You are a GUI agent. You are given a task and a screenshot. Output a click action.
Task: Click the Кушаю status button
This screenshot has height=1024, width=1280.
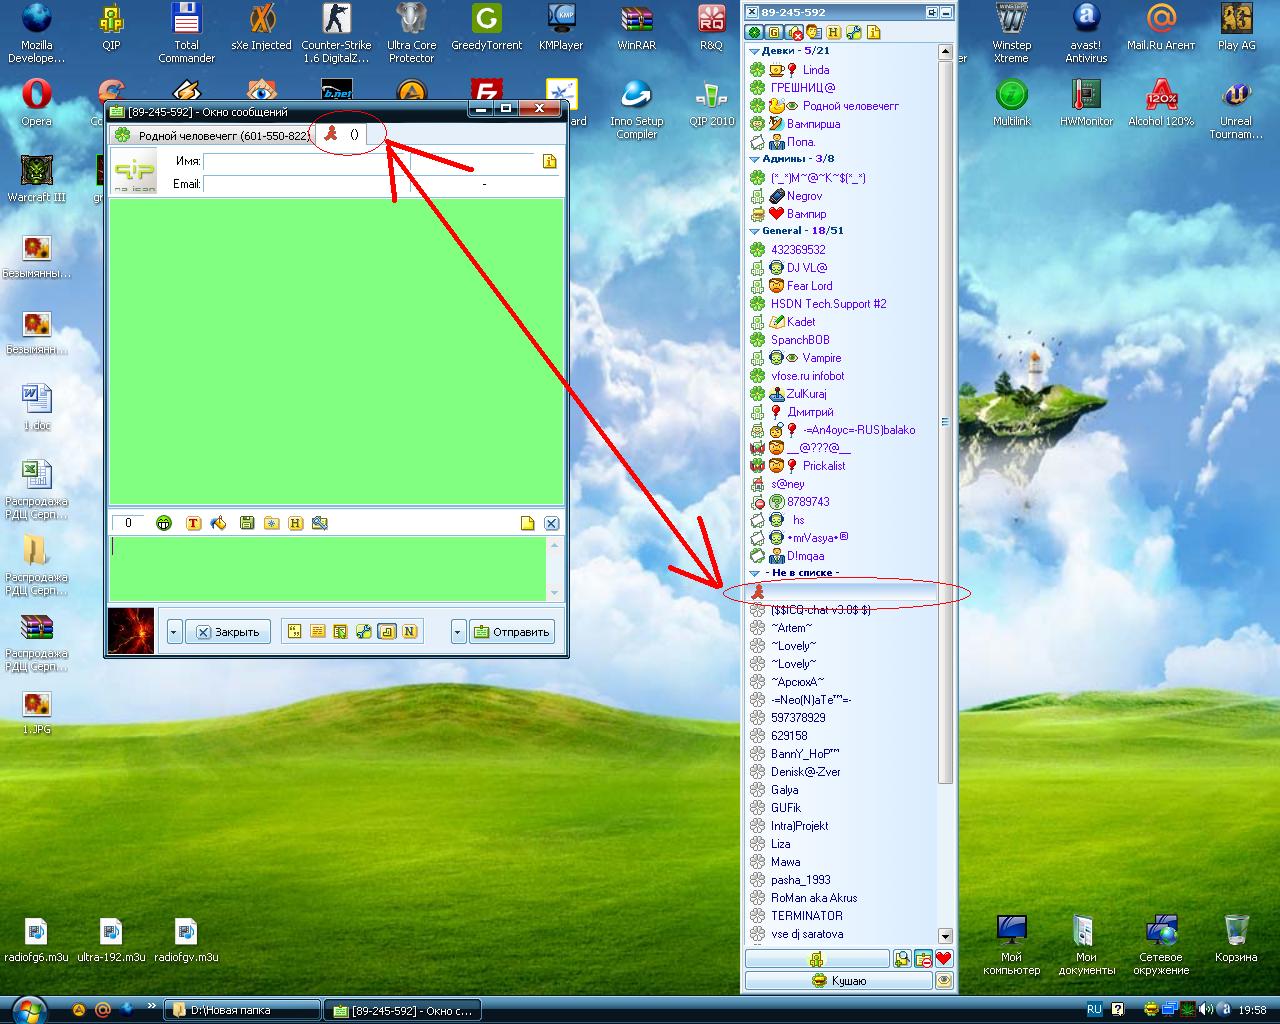pos(838,981)
